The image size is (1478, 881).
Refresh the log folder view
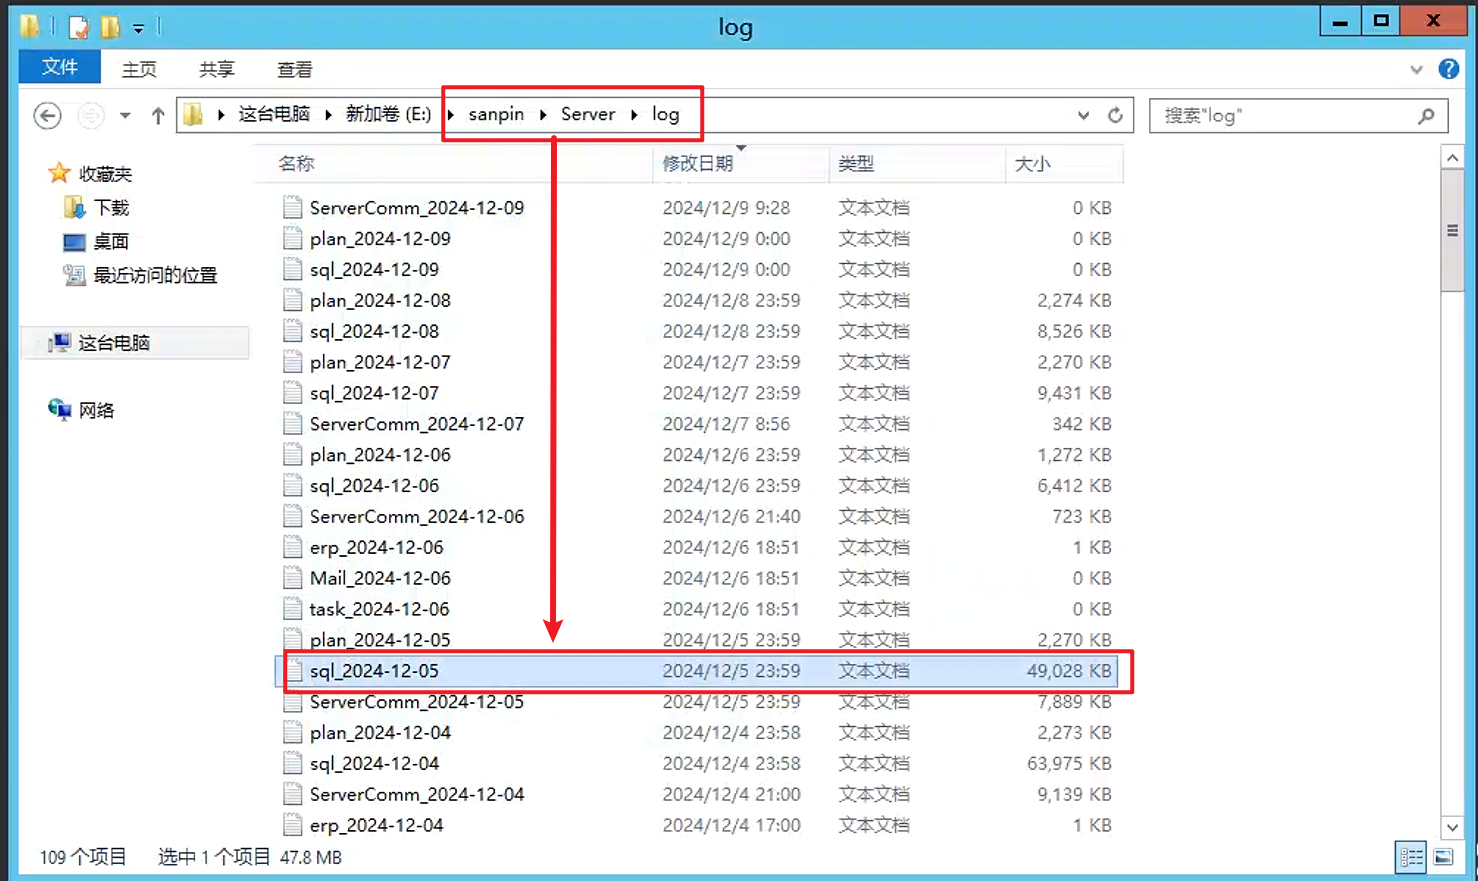1115,115
